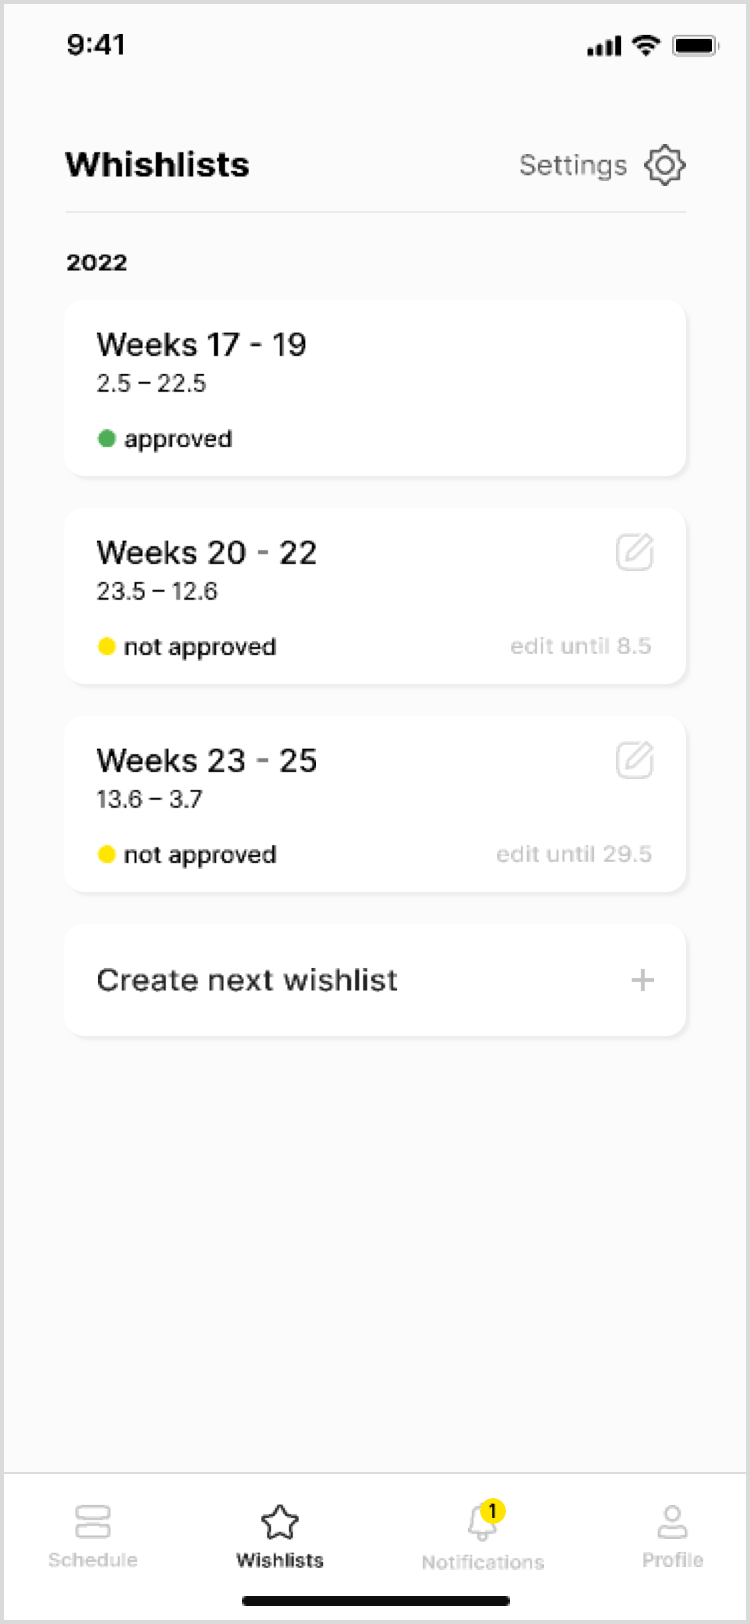Screen dimensions: 750x1624
Task: Open the Schedule icon in bottom bar
Action: coord(93,1522)
